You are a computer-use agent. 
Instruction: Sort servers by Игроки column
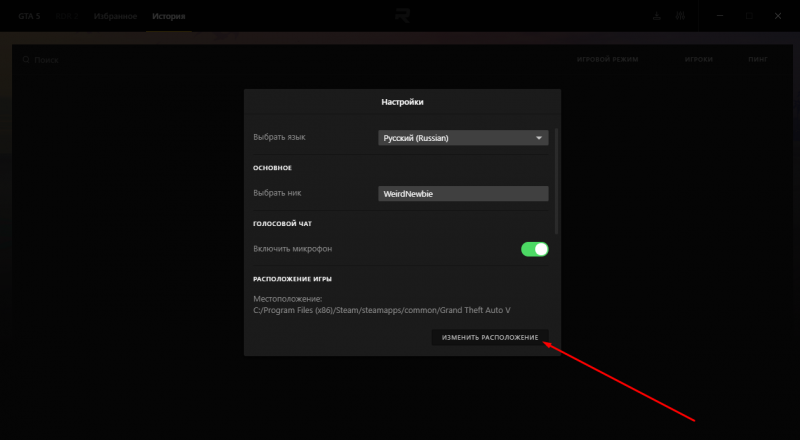point(699,60)
